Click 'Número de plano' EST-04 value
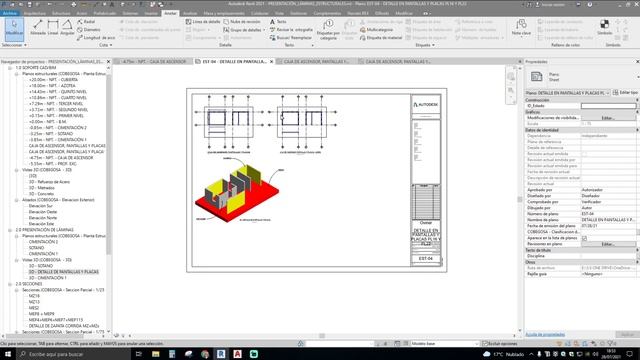 [x=608, y=214]
